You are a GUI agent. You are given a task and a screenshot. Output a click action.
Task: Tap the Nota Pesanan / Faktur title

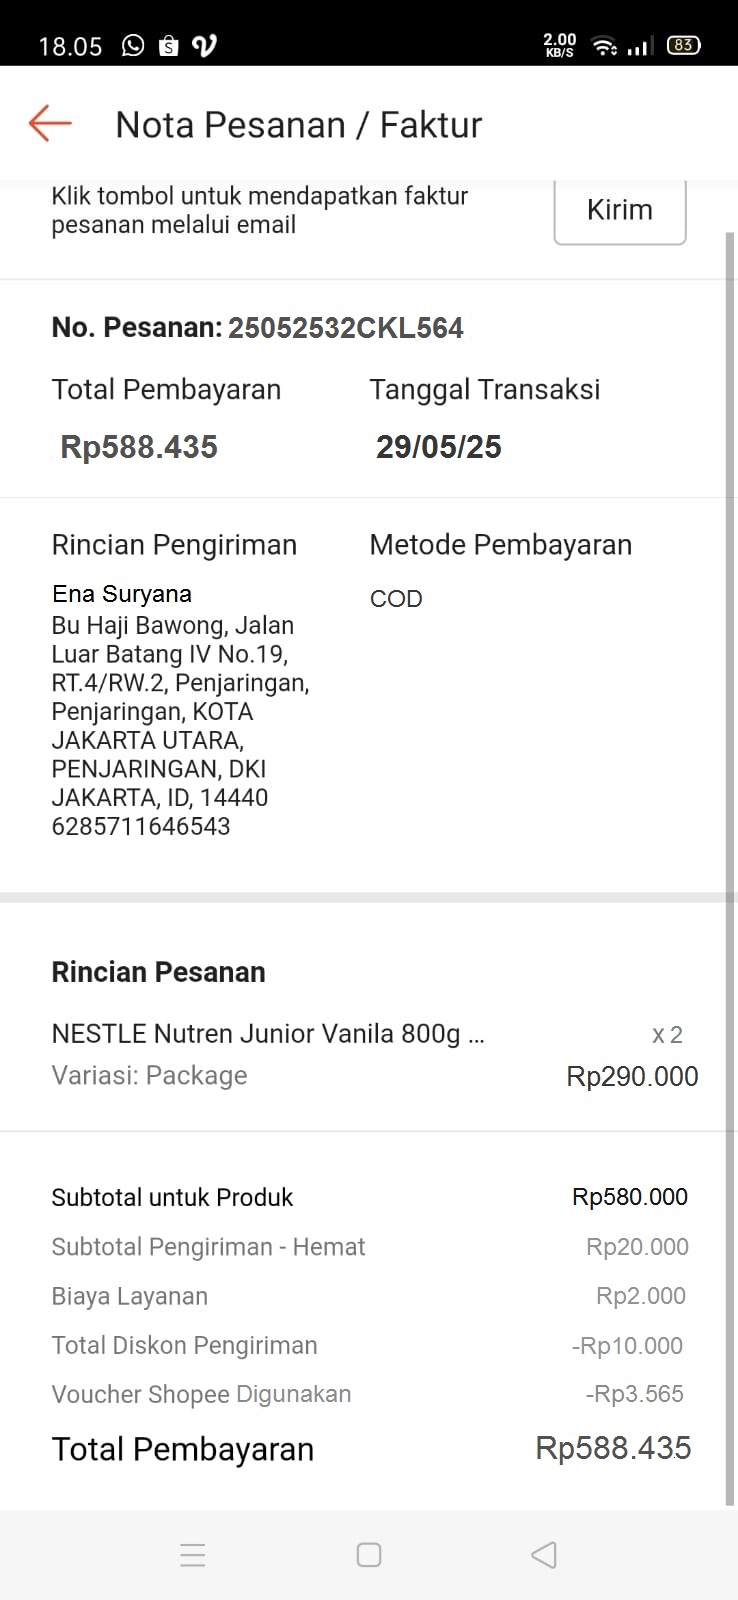(x=298, y=125)
